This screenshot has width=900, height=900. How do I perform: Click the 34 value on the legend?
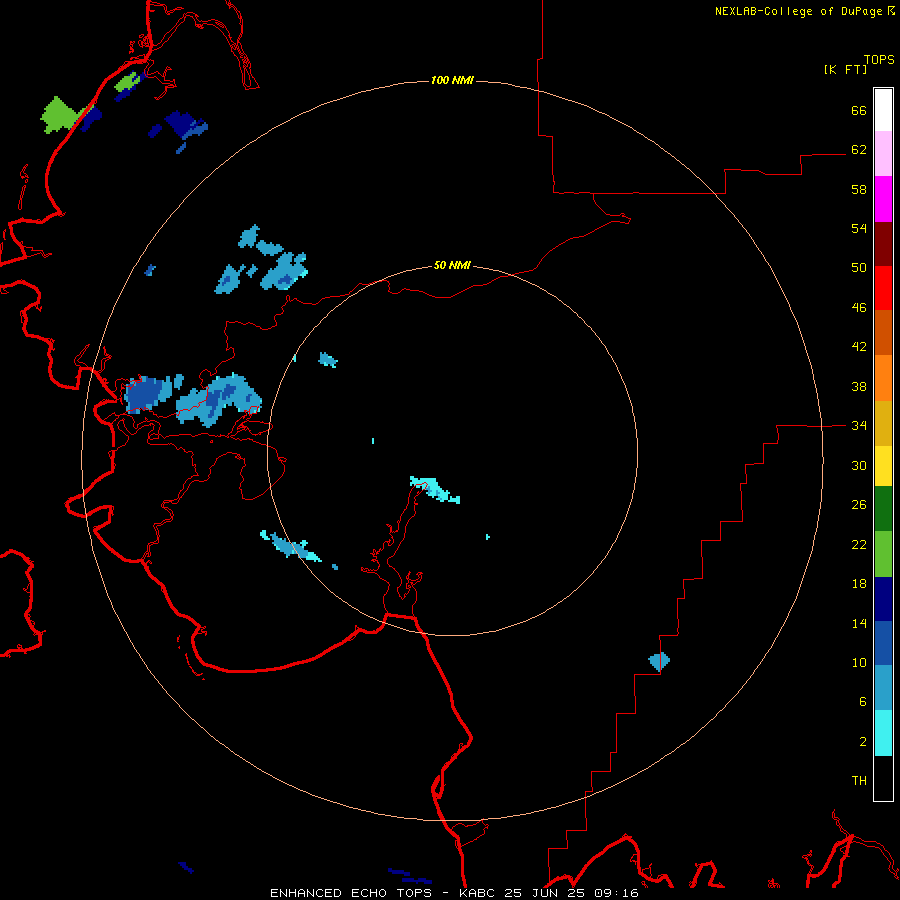859,426
